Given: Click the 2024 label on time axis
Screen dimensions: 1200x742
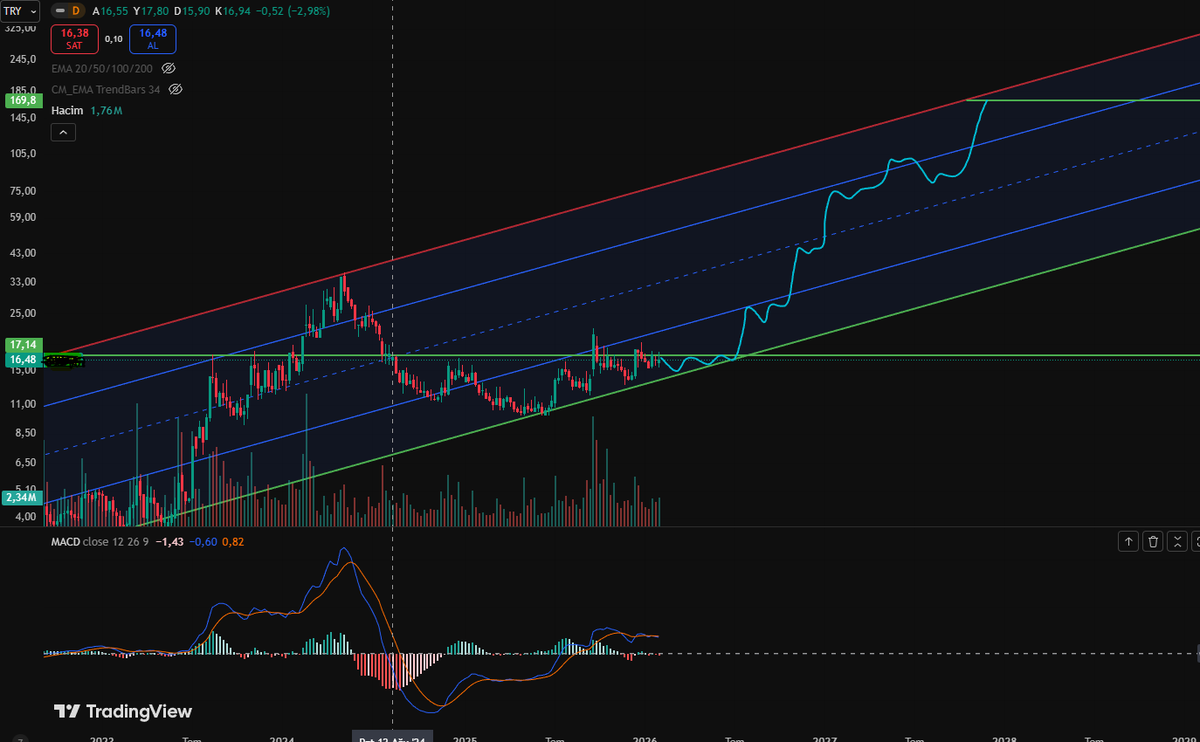Looking at the screenshot, I should pyautogui.click(x=282, y=740).
